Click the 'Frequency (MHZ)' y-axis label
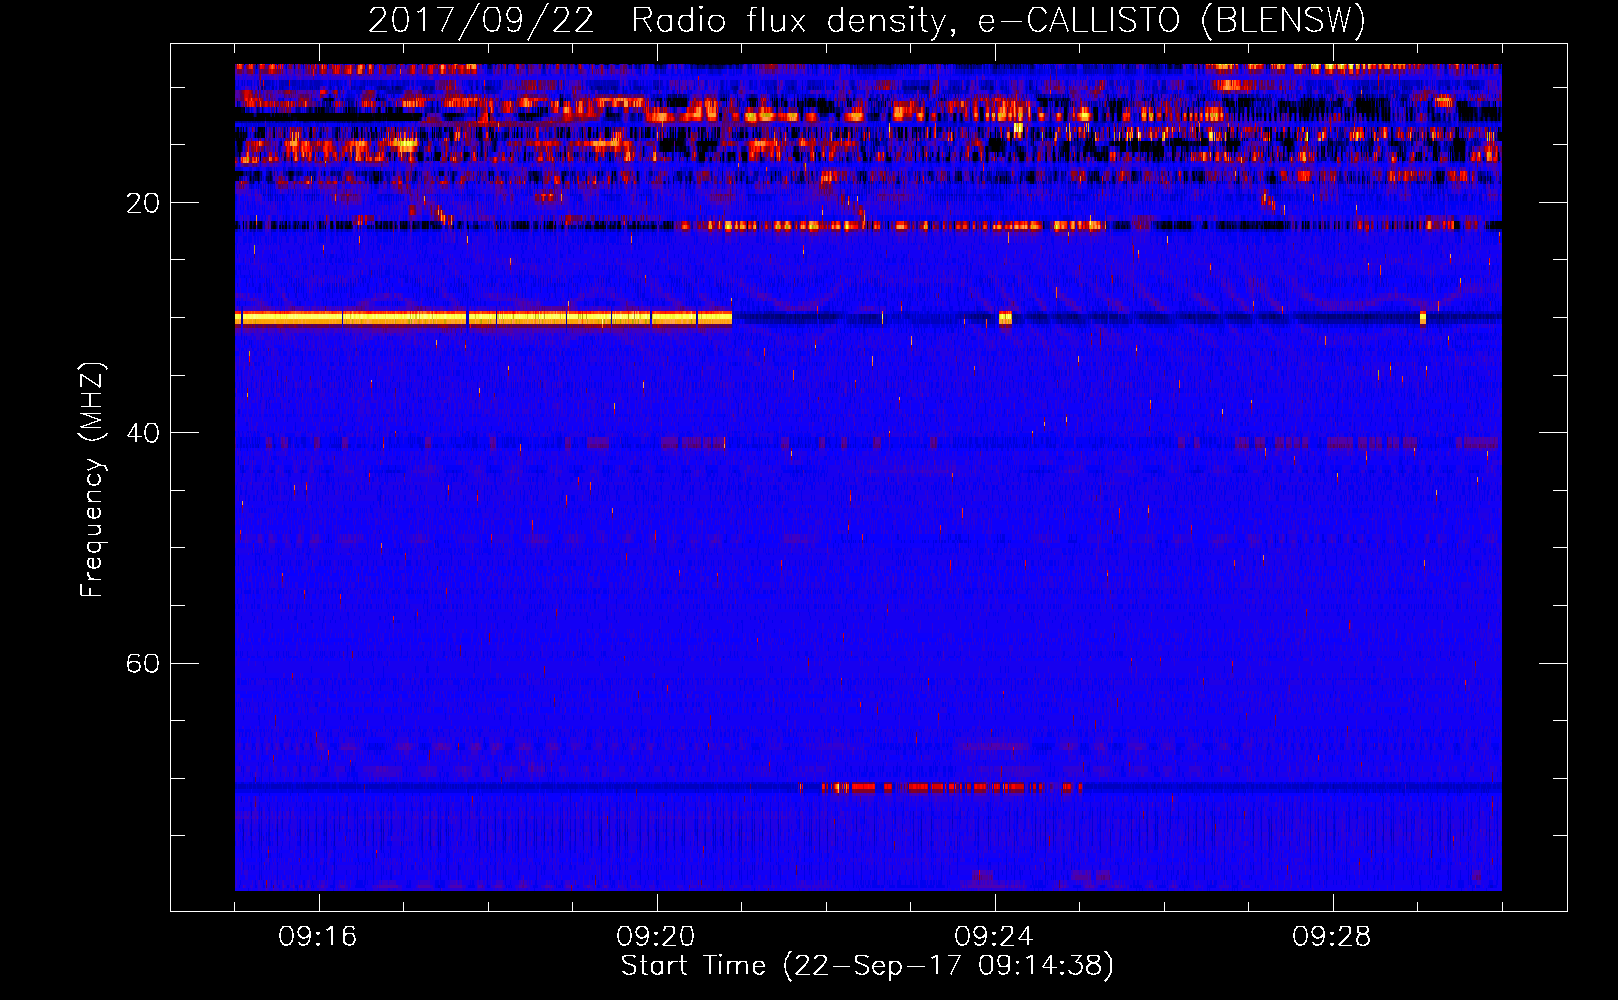Screen dimensions: 1618x1000 pos(92,480)
